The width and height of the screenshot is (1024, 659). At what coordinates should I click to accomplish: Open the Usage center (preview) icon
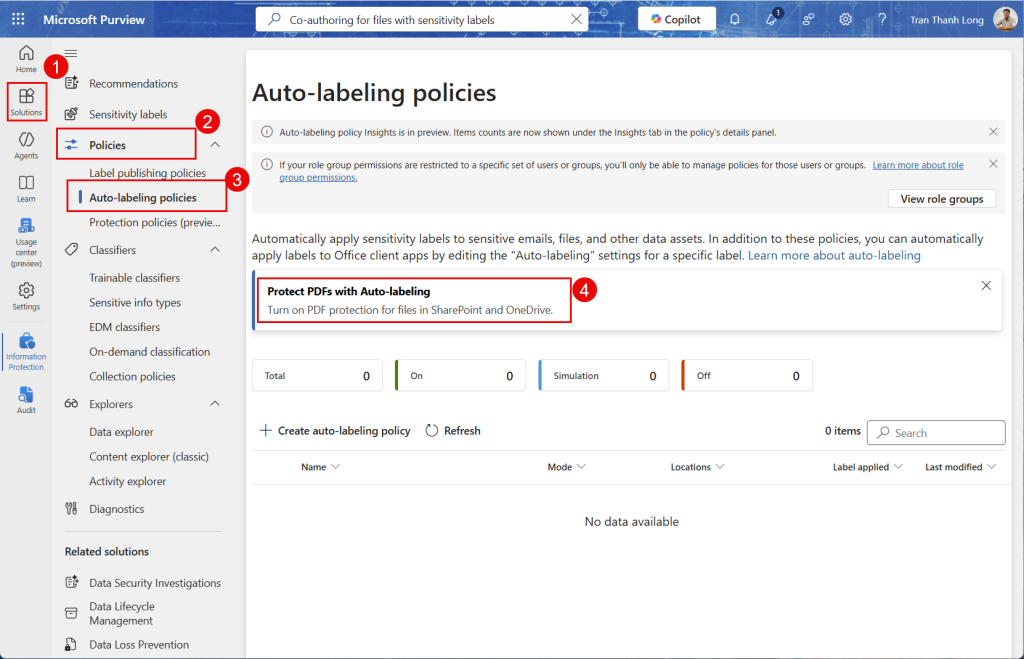click(26, 238)
